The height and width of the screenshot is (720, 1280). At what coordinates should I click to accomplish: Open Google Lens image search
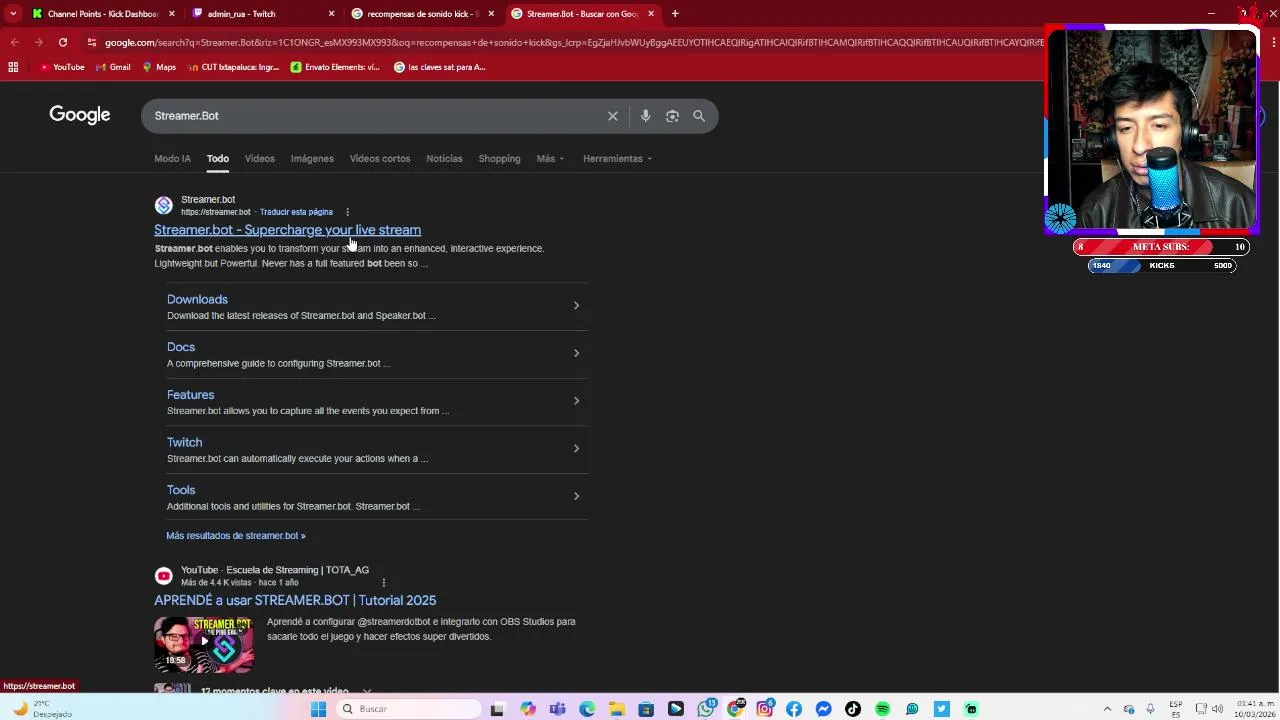[x=672, y=116]
